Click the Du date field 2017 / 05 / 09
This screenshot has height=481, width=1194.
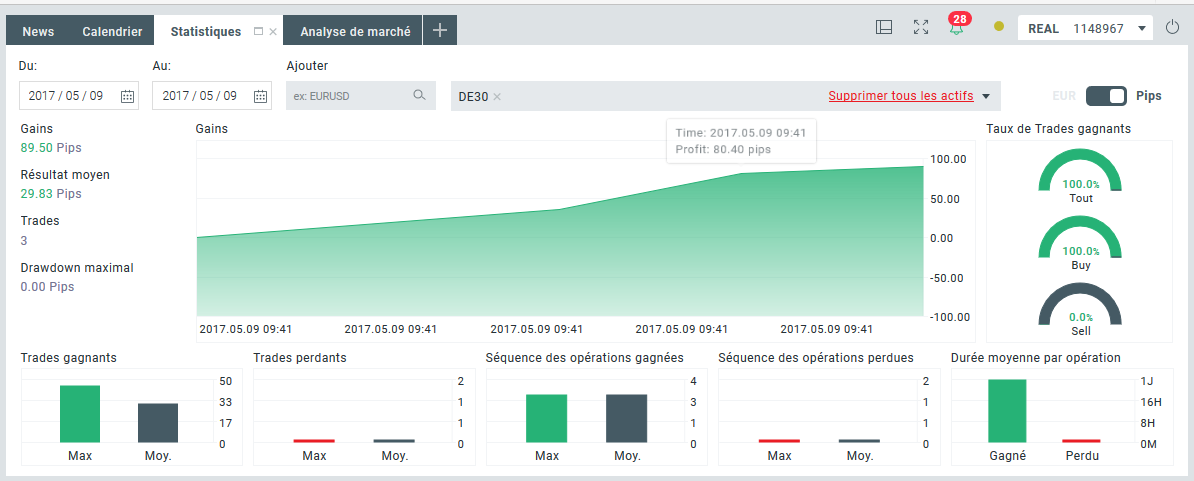pos(78,96)
